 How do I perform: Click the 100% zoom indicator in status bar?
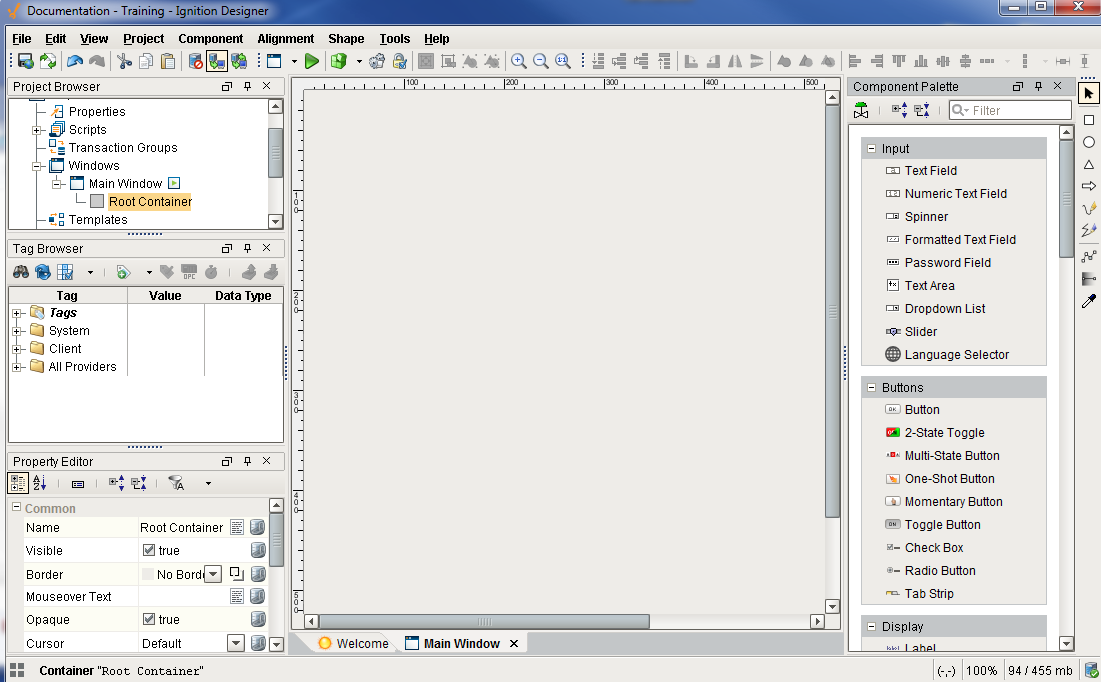pyautogui.click(x=982, y=670)
